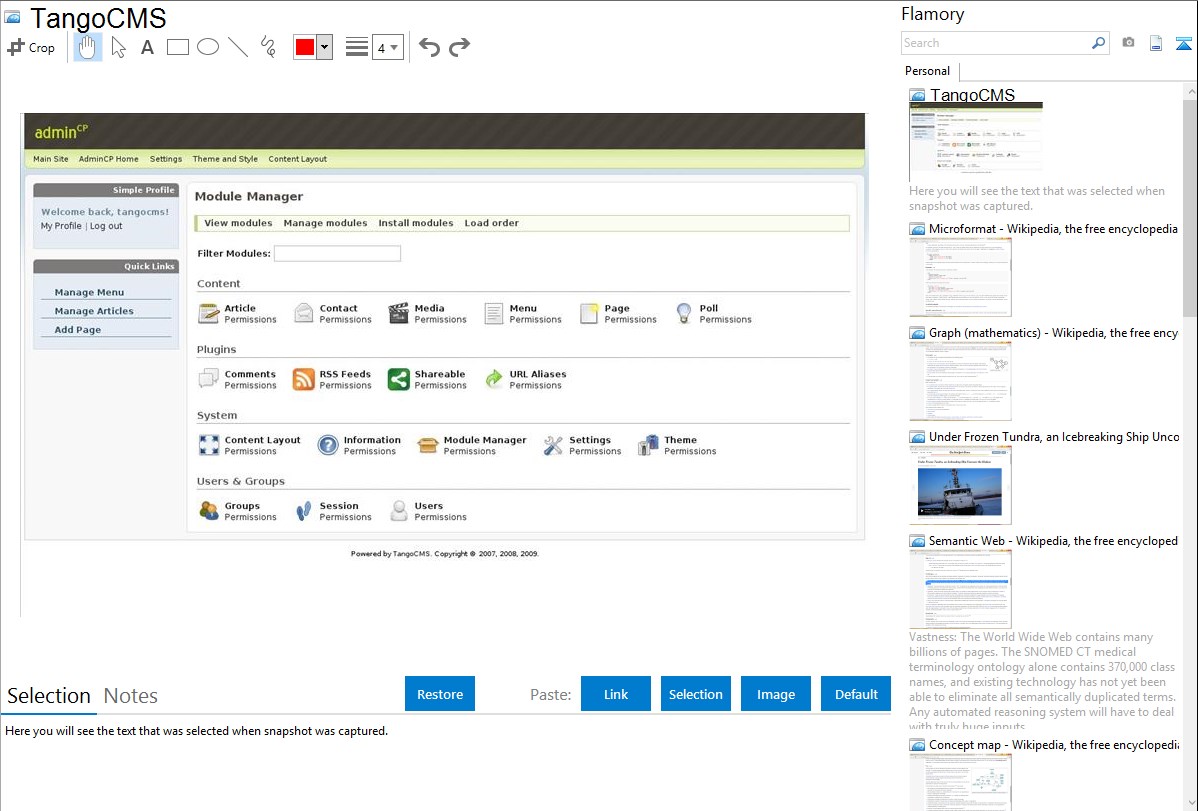Open the Microformat Wikipedia snapshot thumbnail
1198x811 pixels.
click(x=960, y=277)
